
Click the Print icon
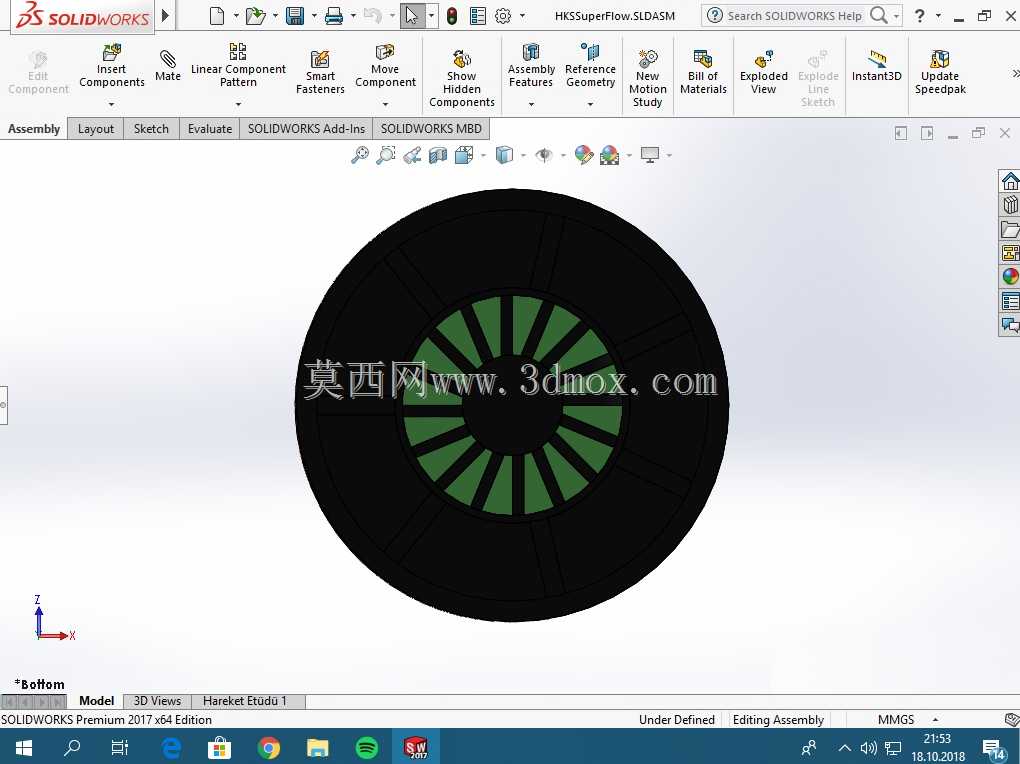(x=334, y=16)
